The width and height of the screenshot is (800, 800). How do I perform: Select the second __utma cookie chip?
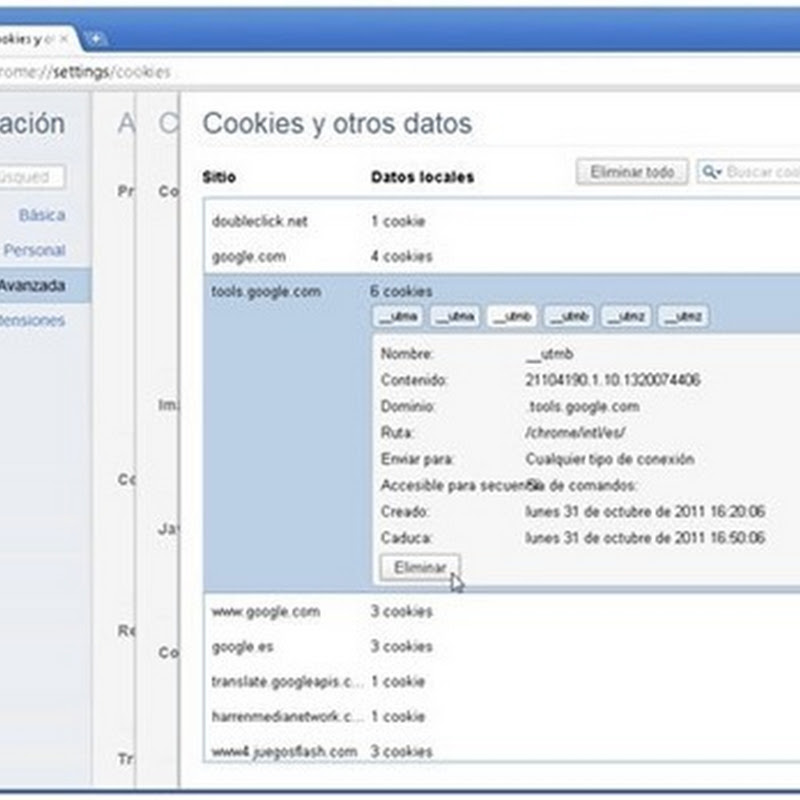[455, 317]
